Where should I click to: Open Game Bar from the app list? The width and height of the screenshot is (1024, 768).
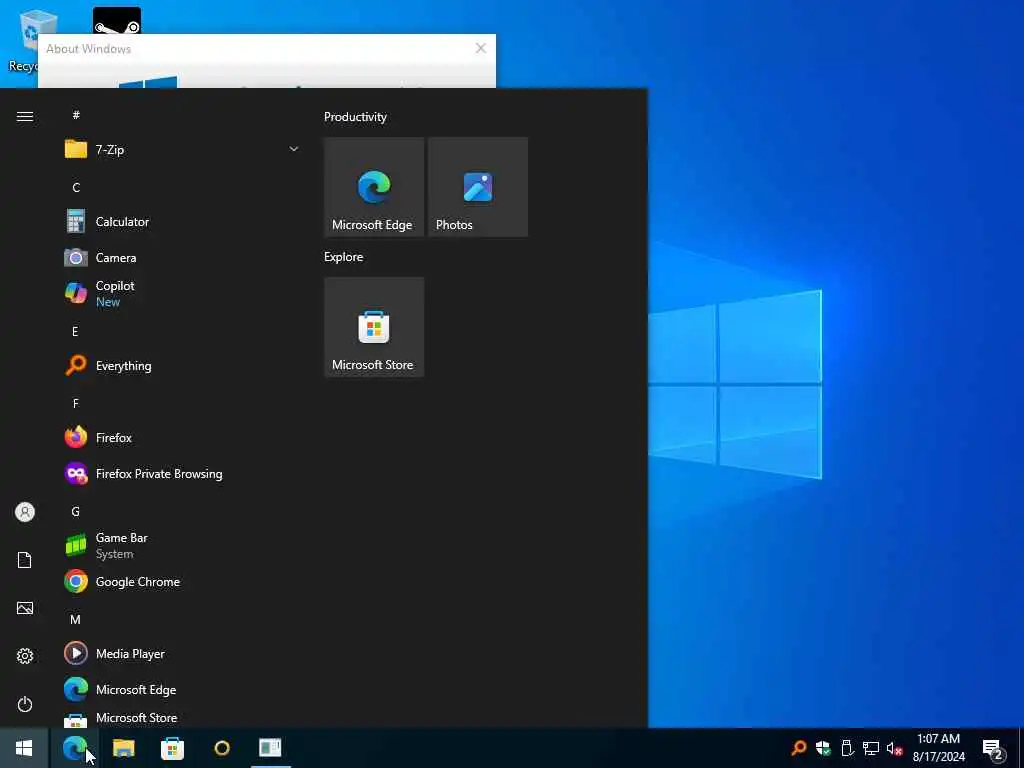pos(182,545)
